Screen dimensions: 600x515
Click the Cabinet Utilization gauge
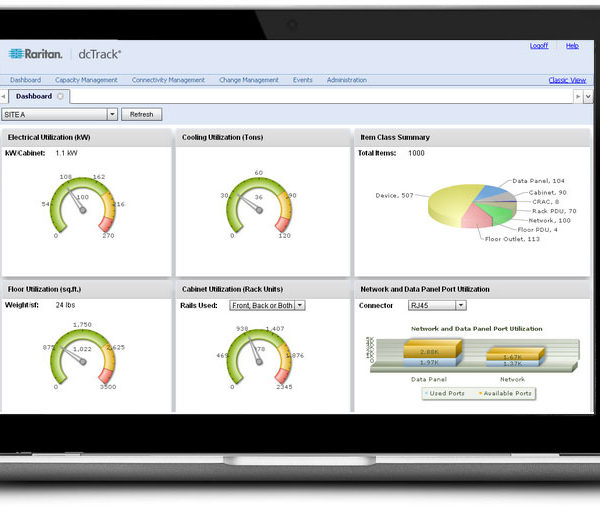point(259,357)
